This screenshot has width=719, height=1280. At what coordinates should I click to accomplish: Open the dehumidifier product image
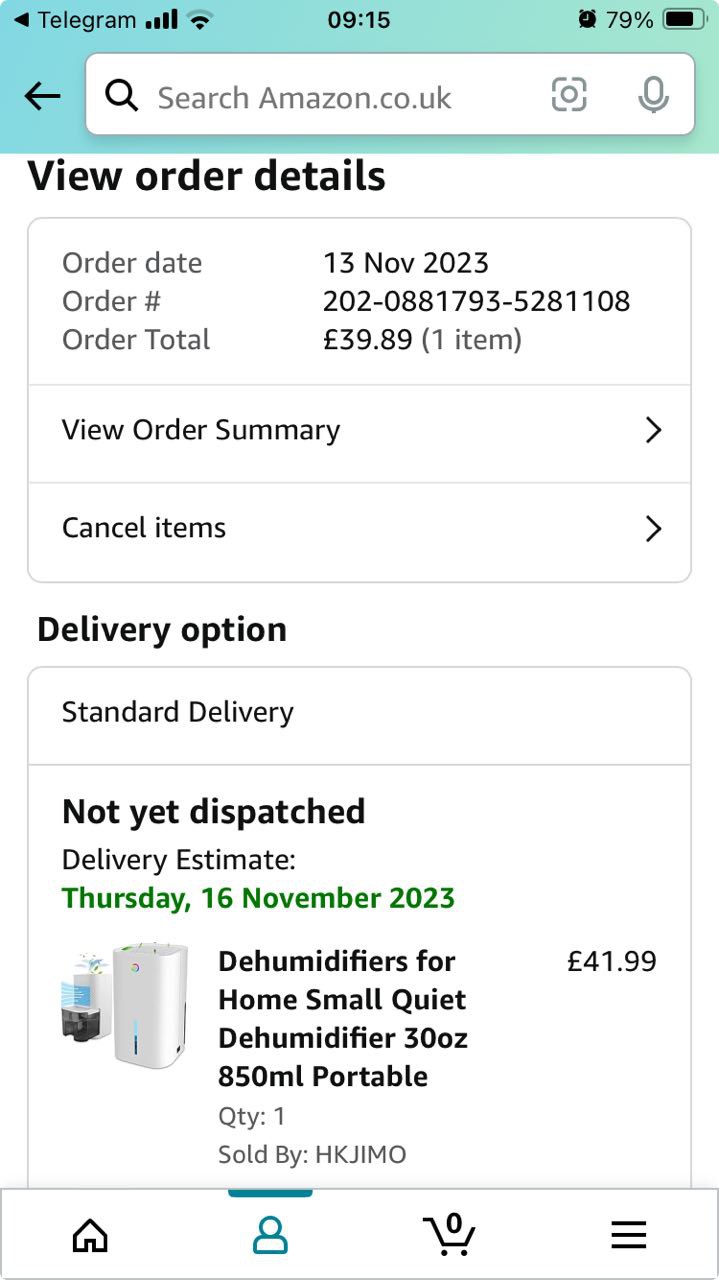click(124, 1005)
